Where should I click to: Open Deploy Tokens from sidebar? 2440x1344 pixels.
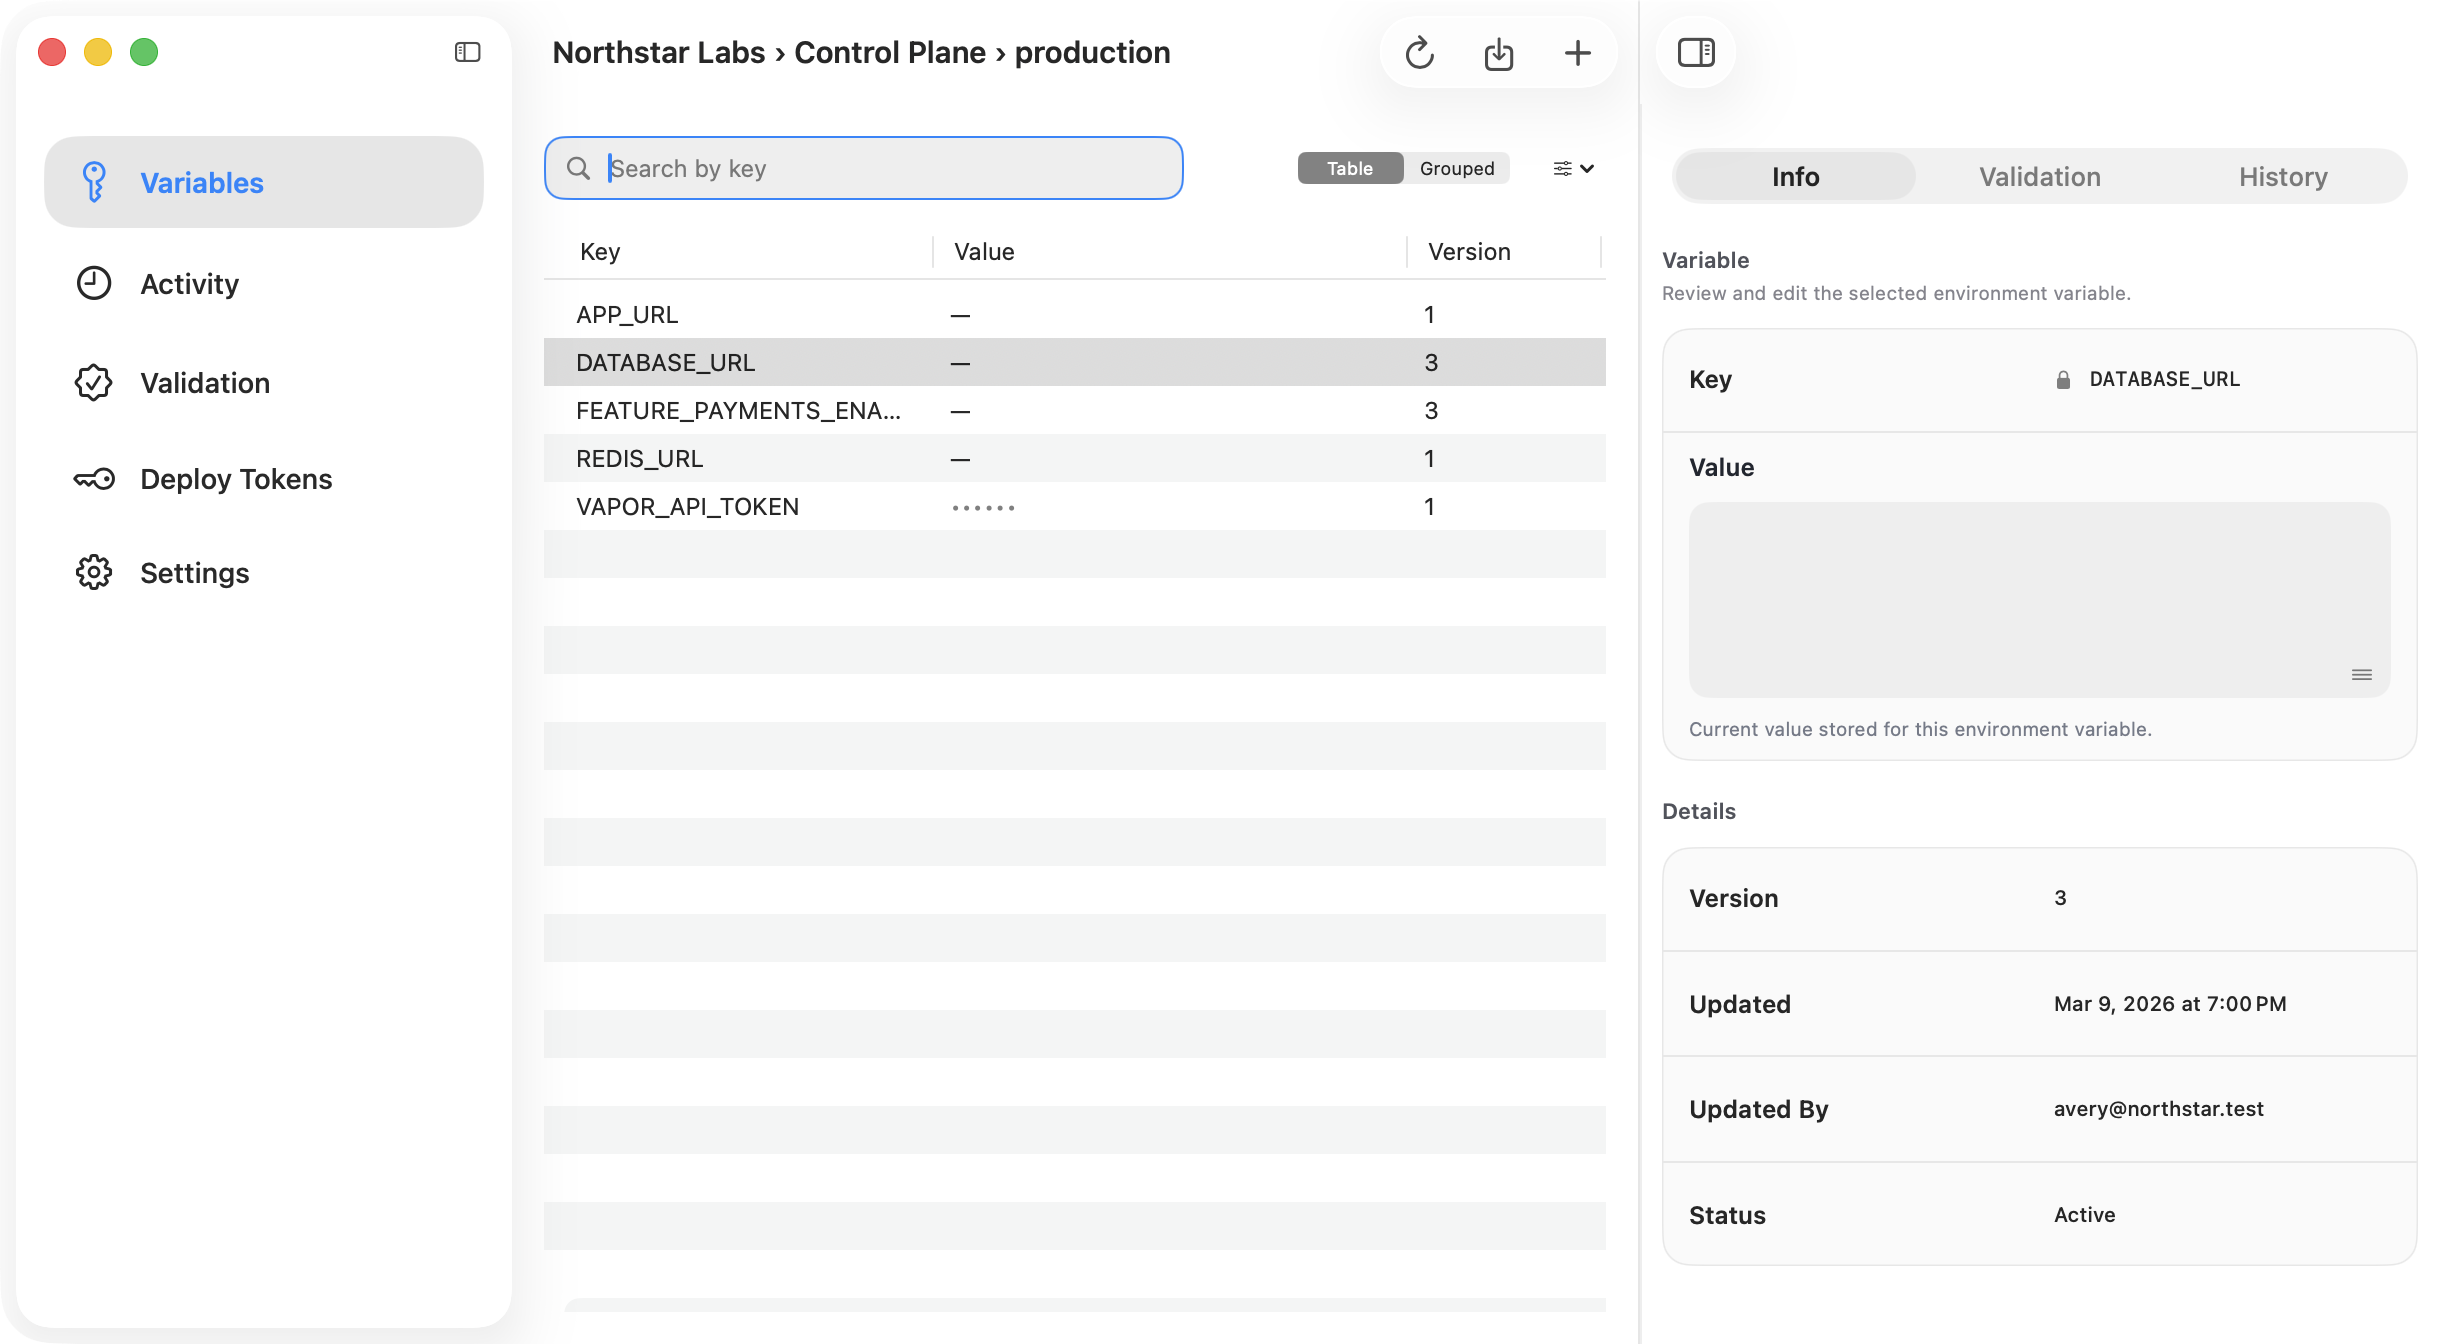coord(236,479)
